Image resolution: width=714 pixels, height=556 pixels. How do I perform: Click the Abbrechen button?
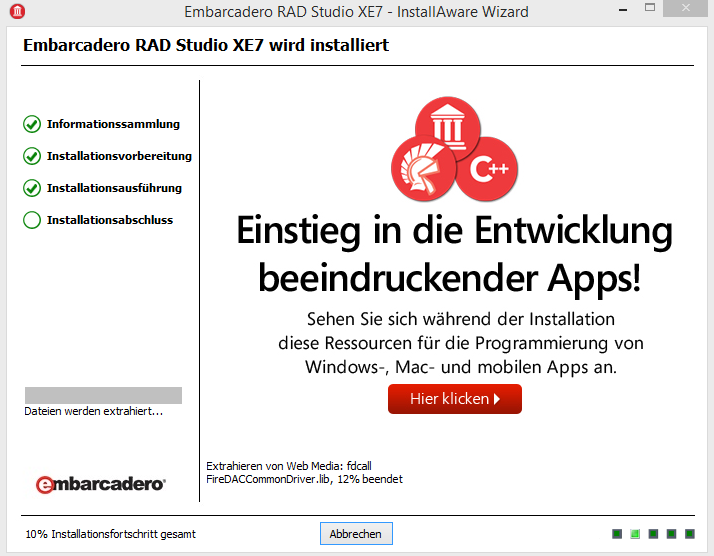pos(356,534)
